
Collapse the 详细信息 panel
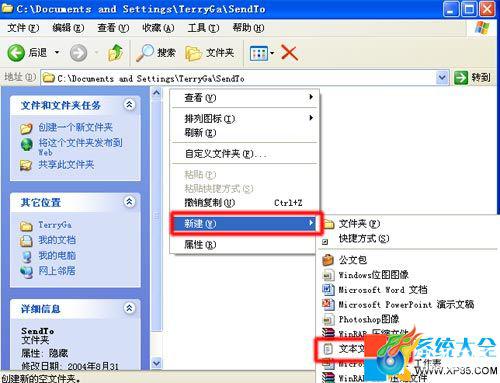click(129, 308)
